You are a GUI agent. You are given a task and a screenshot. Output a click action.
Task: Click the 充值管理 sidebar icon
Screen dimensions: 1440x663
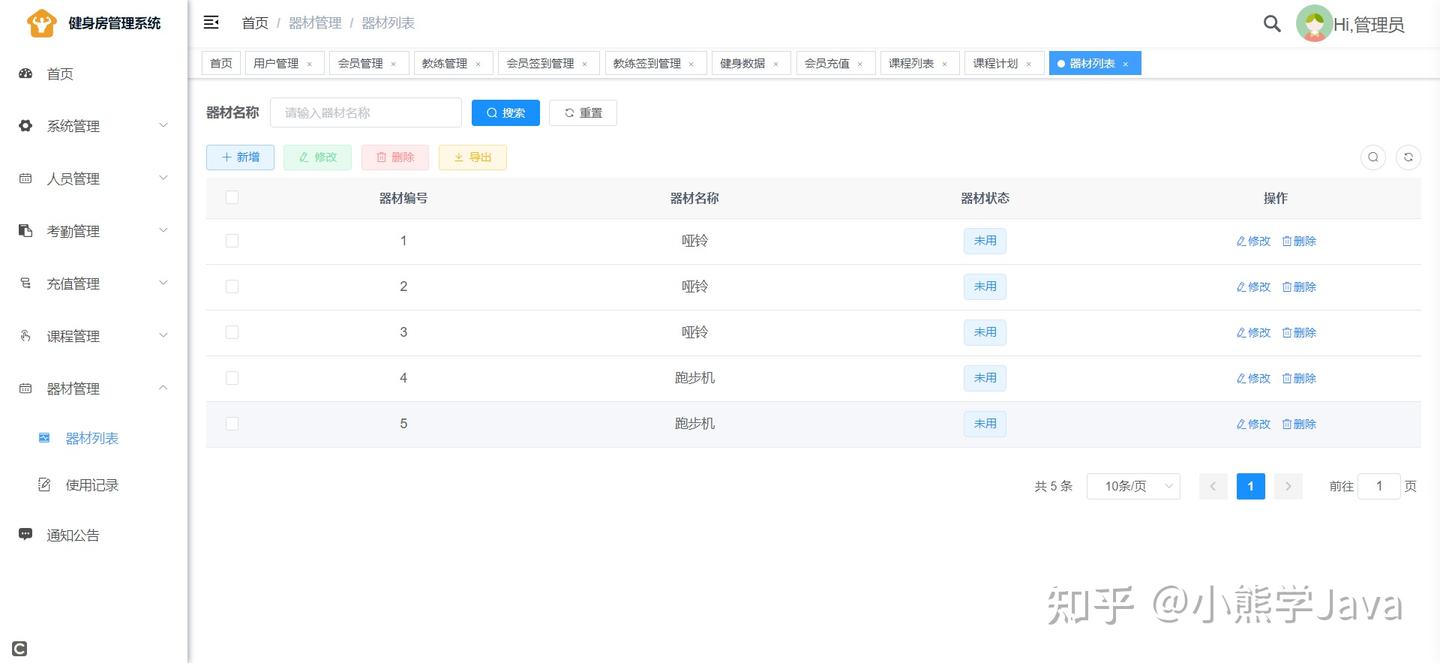[x=26, y=283]
